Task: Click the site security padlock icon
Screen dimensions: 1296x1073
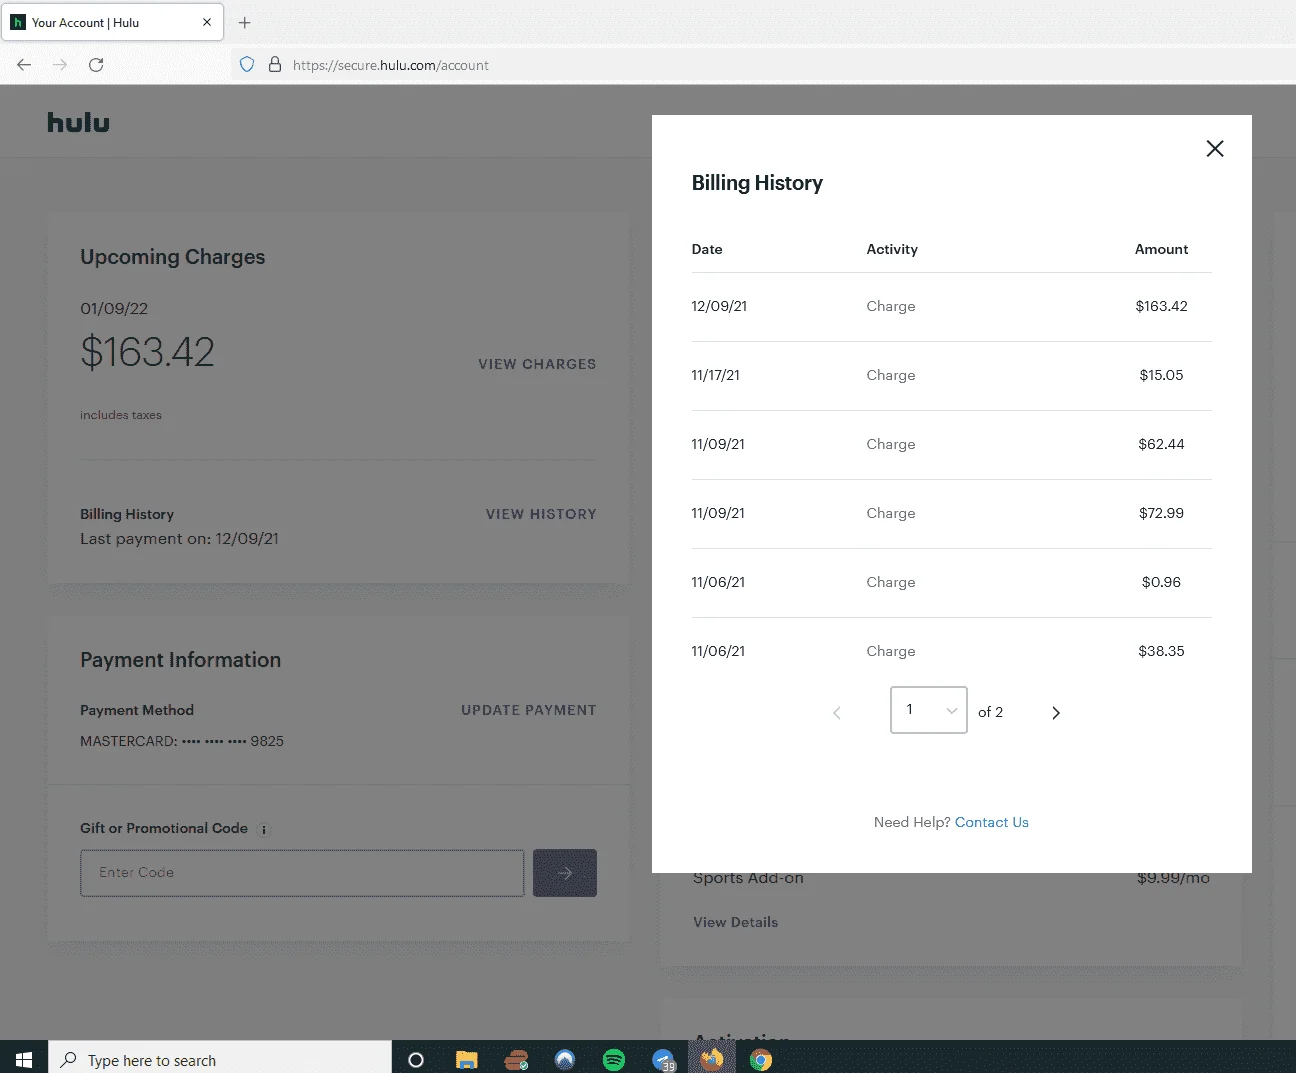Action: coord(275,65)
